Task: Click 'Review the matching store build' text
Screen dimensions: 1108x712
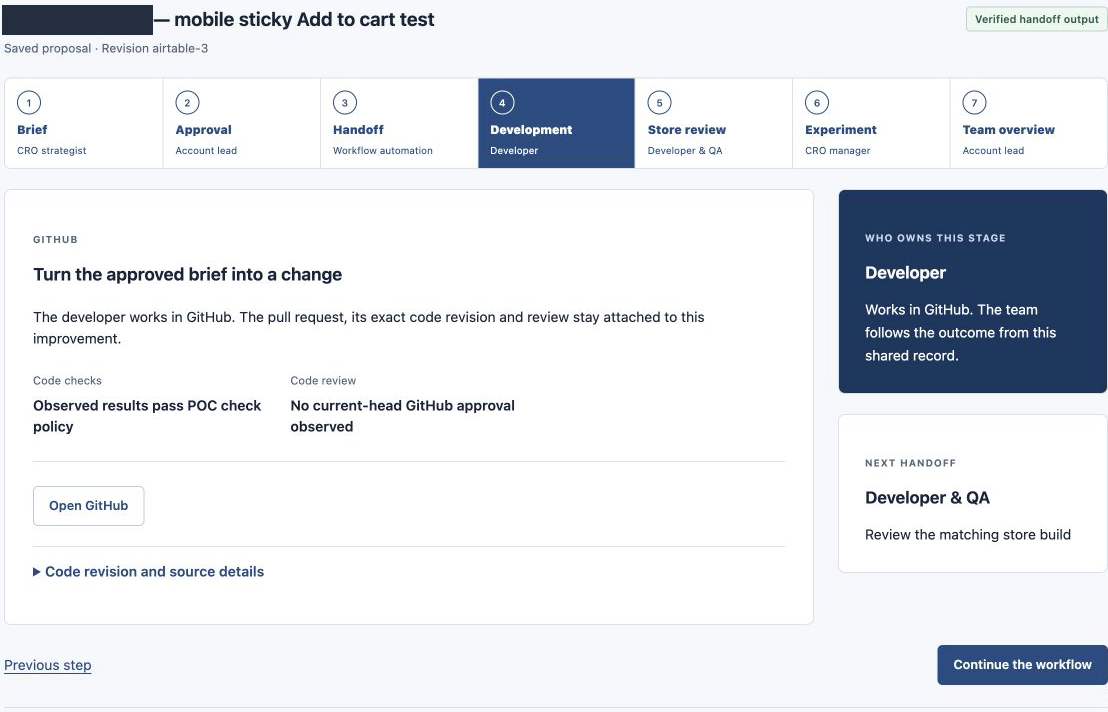Action: (x=967, y=535)
